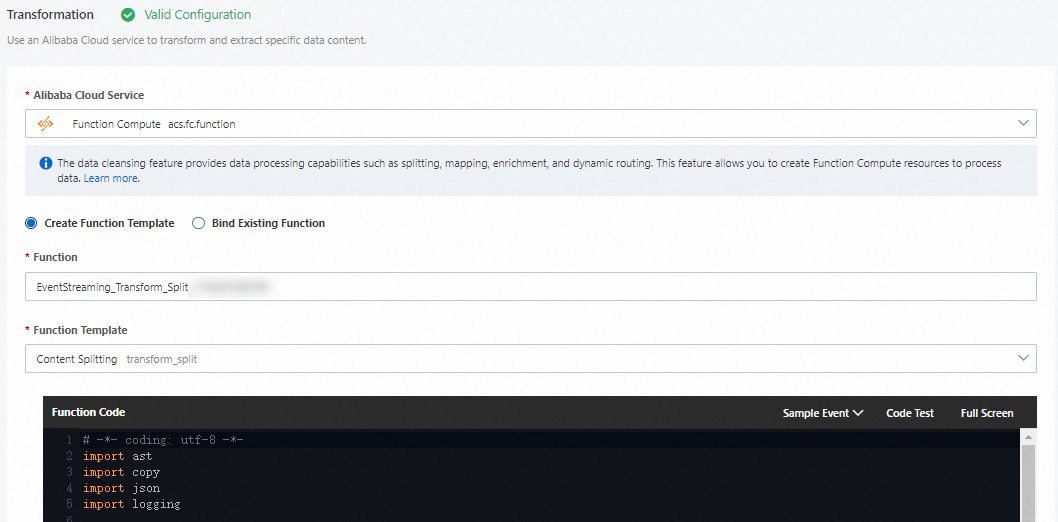Expand the Function Template dropdown

(x=530, y=359)
